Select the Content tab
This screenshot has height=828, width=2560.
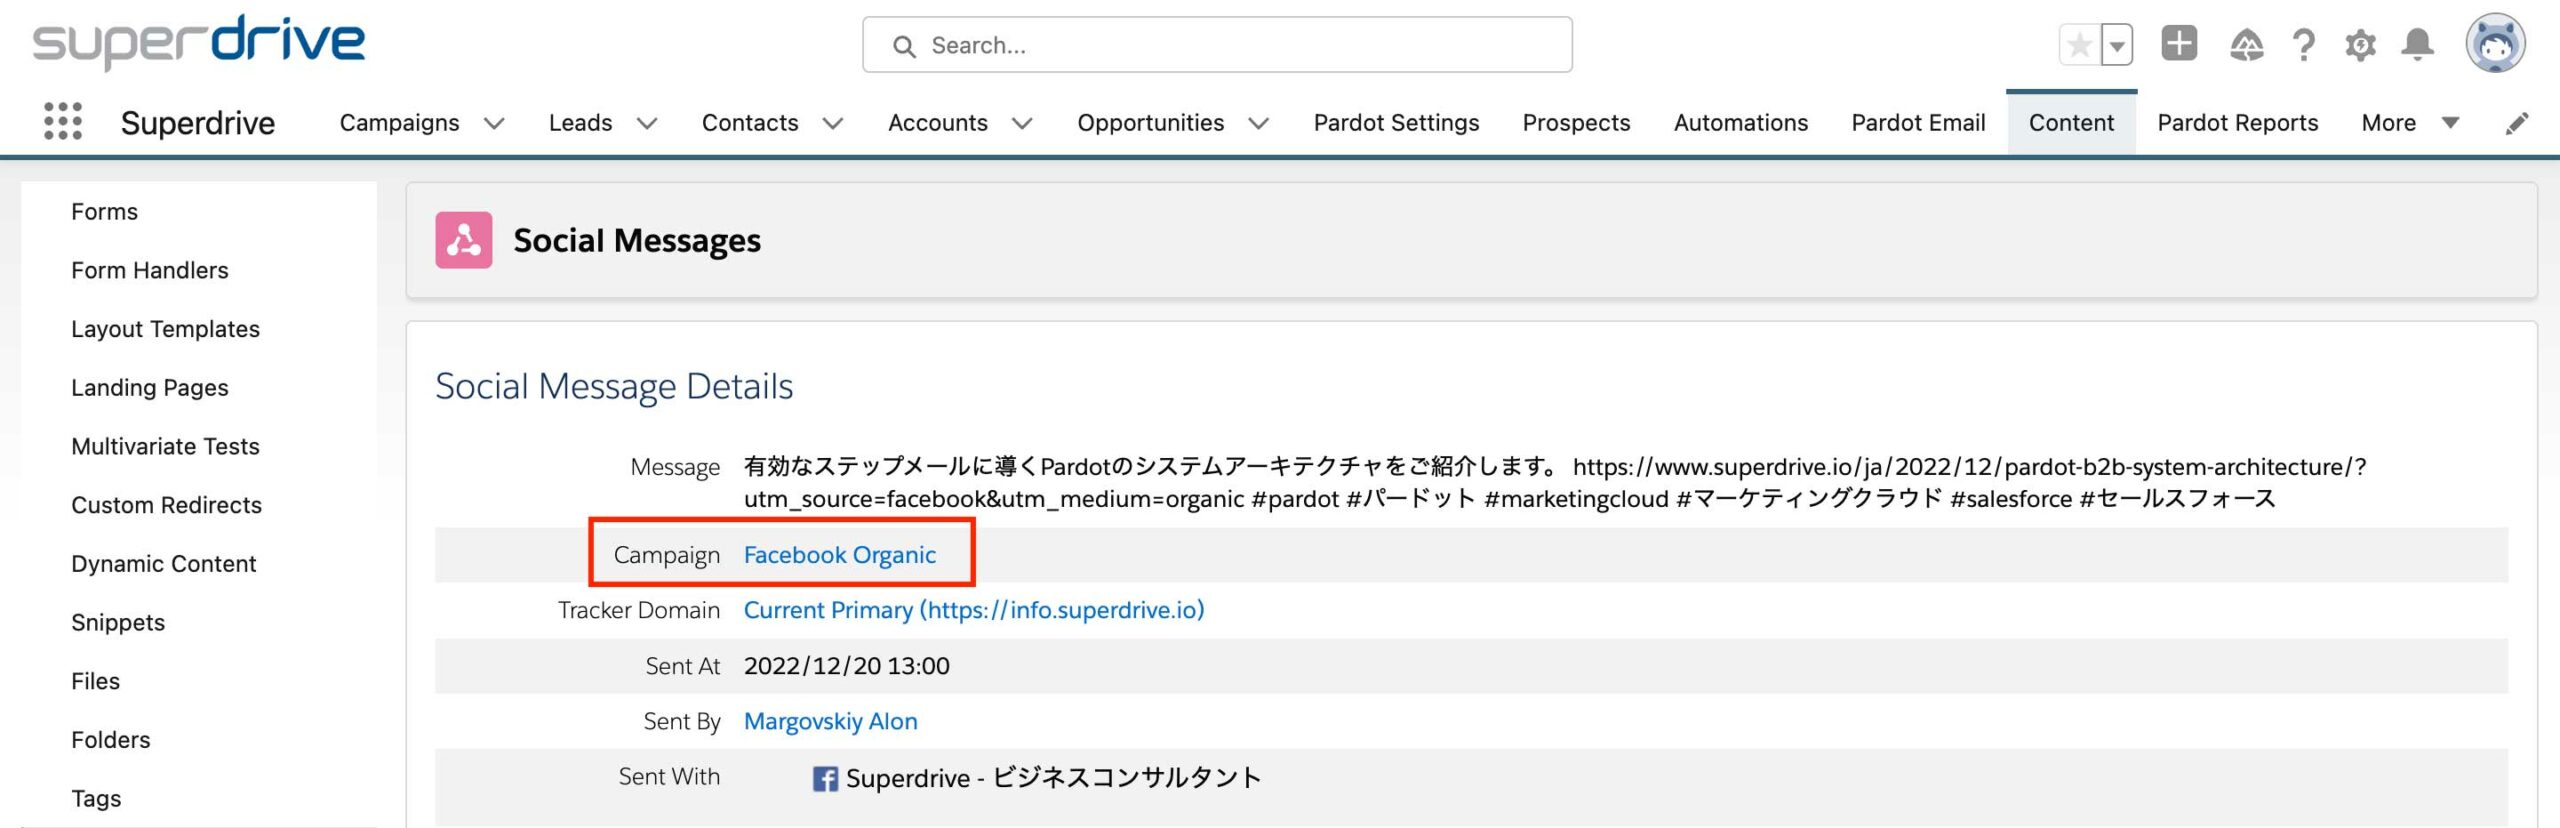coord(2071,123)
